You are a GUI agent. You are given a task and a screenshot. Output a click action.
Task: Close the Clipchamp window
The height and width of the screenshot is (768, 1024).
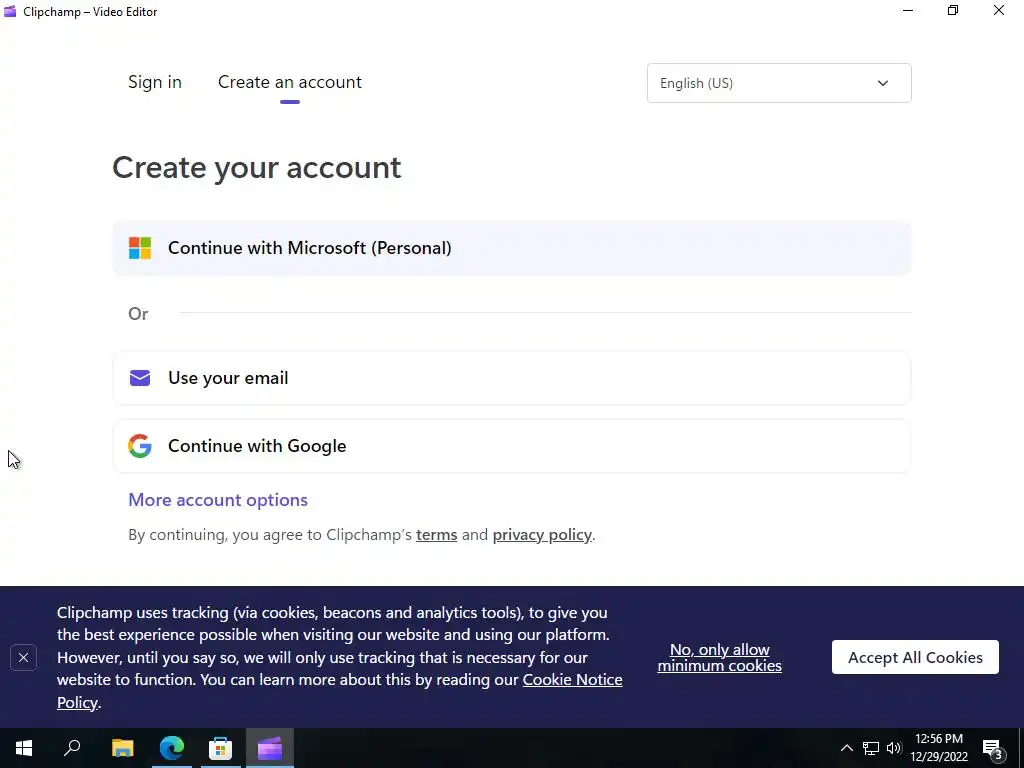999,11
